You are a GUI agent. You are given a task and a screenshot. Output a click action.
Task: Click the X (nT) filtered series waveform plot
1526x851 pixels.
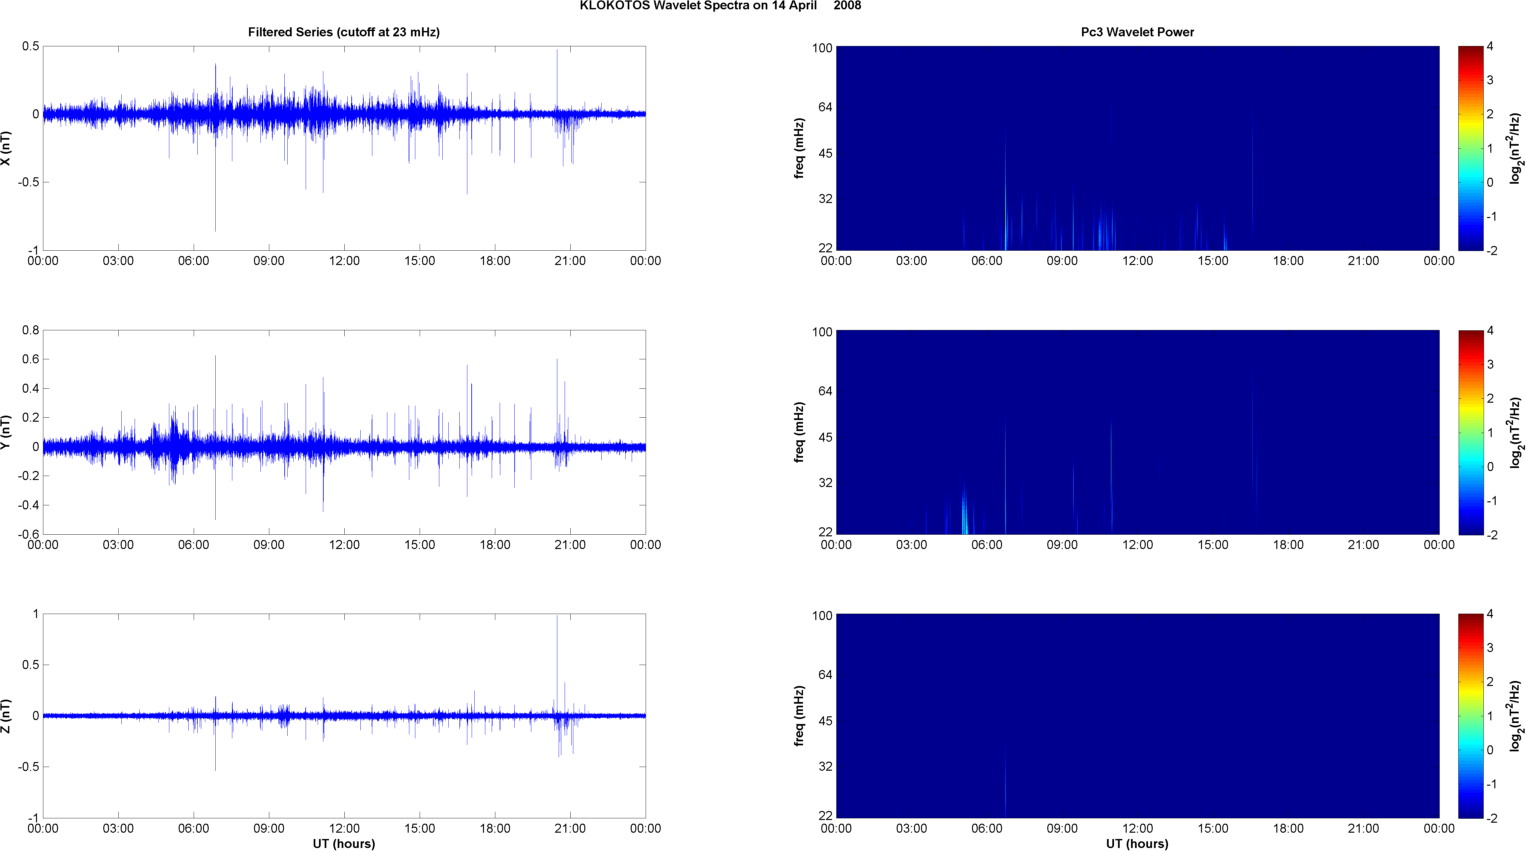(x=344, y=148)
